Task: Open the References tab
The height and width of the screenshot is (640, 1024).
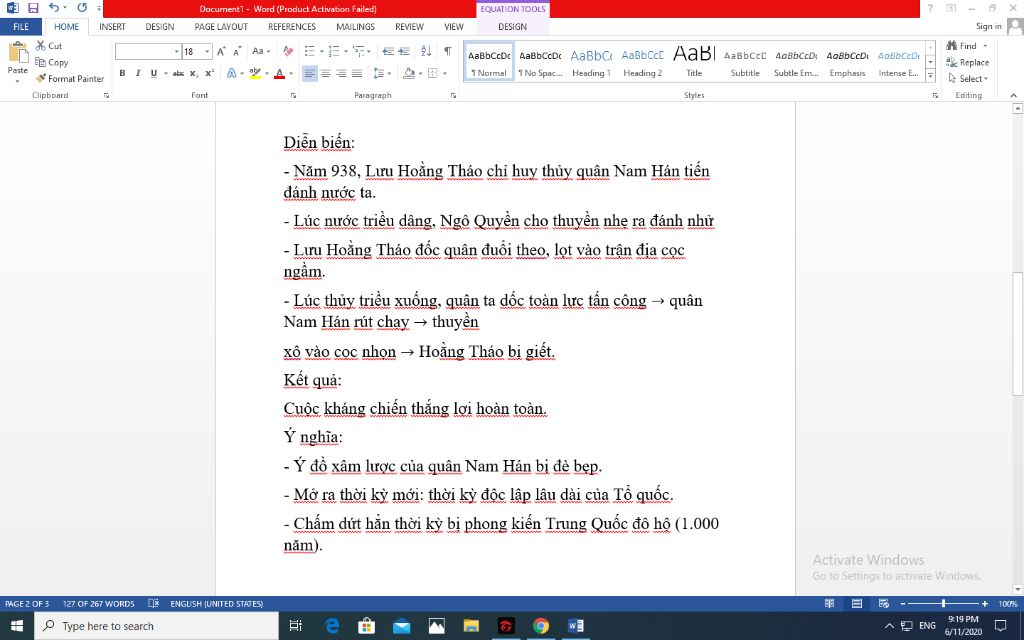Action: tap(291, 27)
